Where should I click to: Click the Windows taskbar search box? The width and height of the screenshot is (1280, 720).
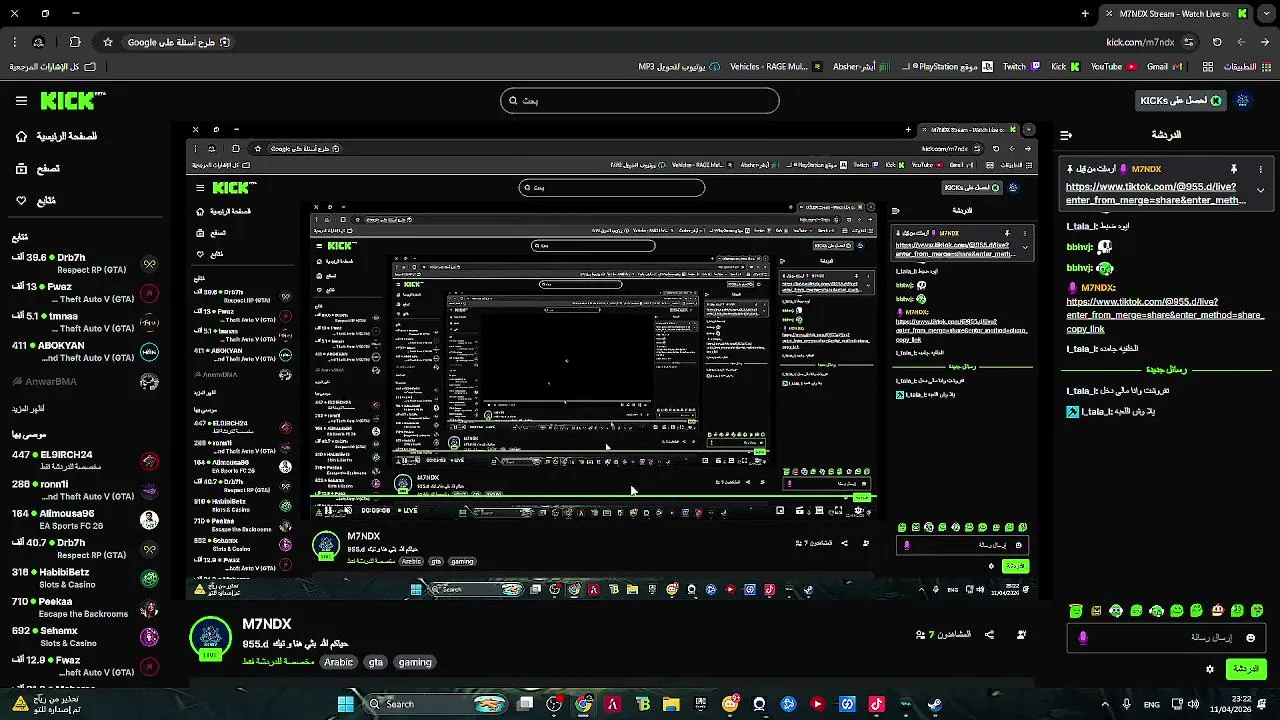[x=436, y=704]
